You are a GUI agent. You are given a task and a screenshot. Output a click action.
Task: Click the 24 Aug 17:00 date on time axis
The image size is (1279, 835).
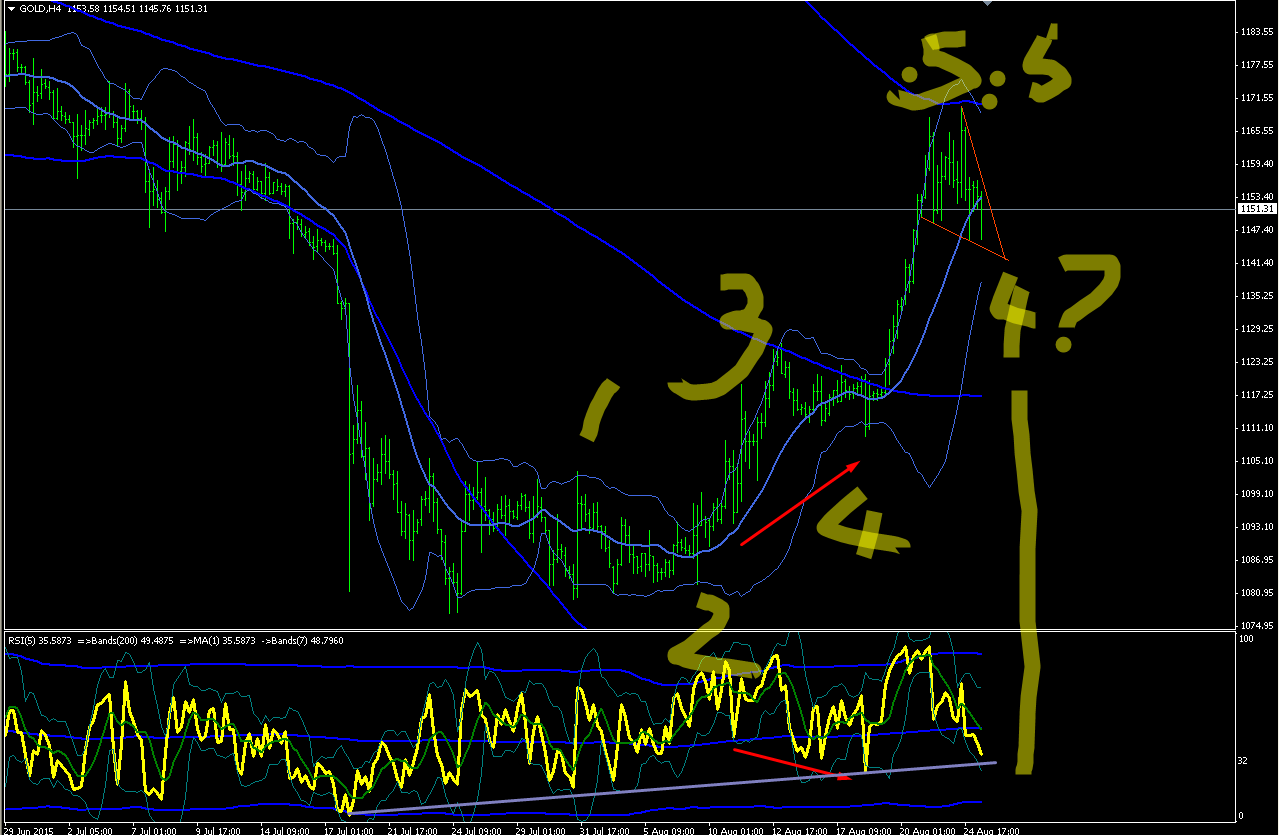(x=991, y=829)
